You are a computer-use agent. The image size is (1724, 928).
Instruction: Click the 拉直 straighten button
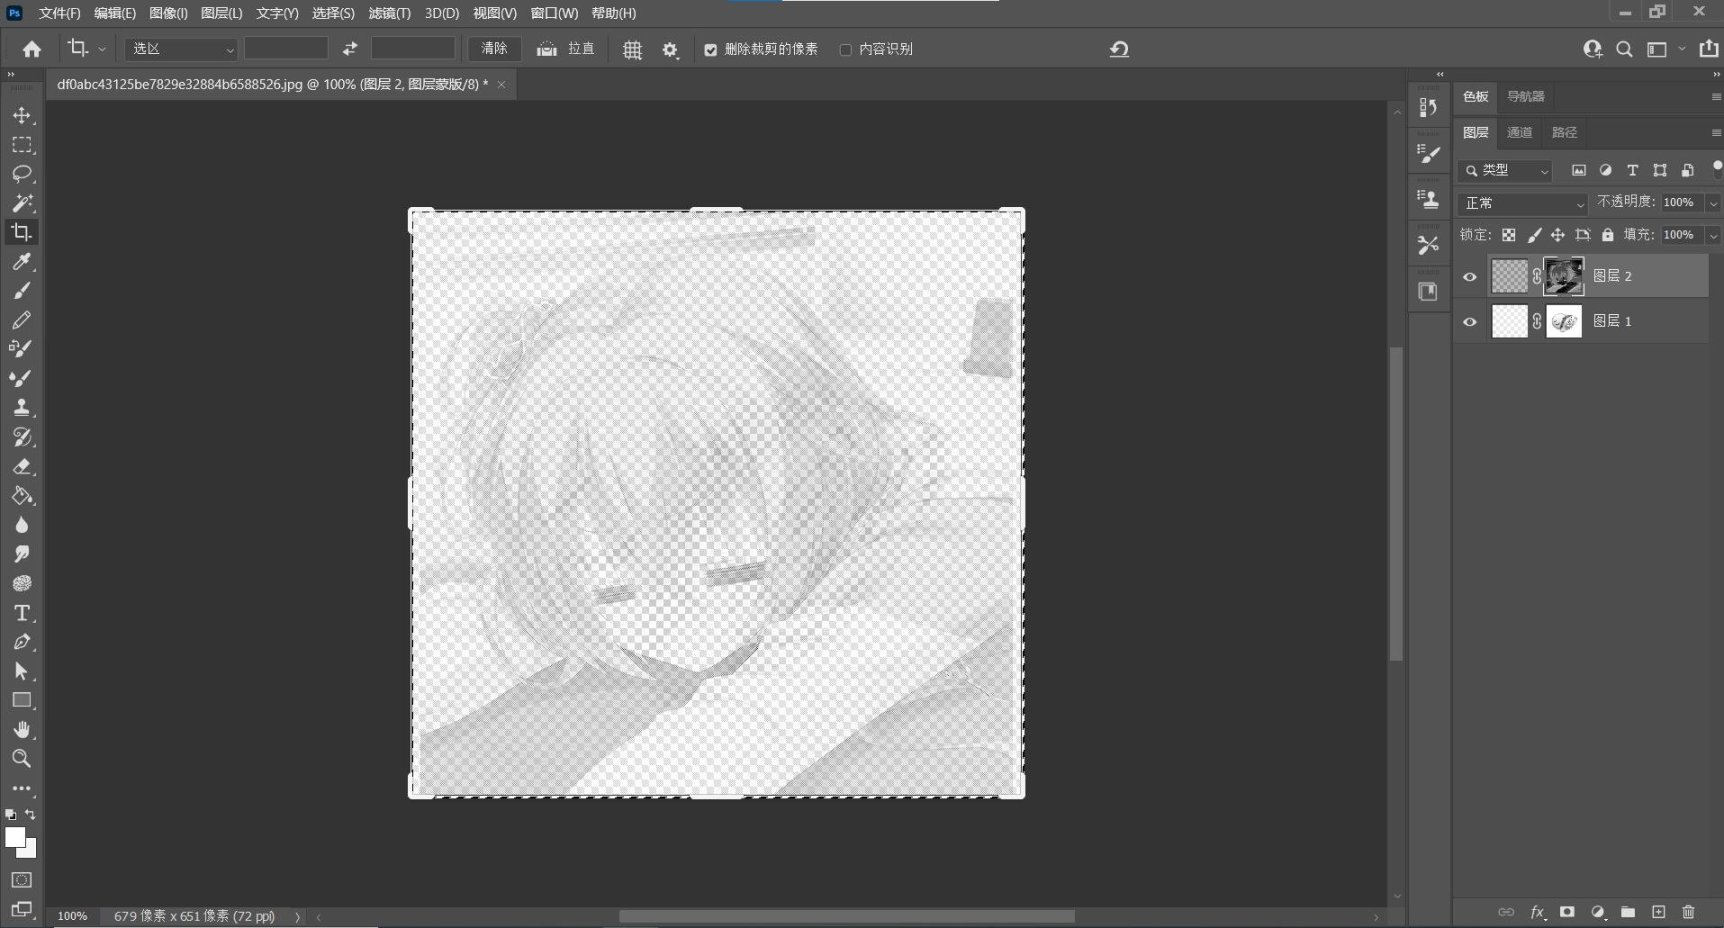566,49
